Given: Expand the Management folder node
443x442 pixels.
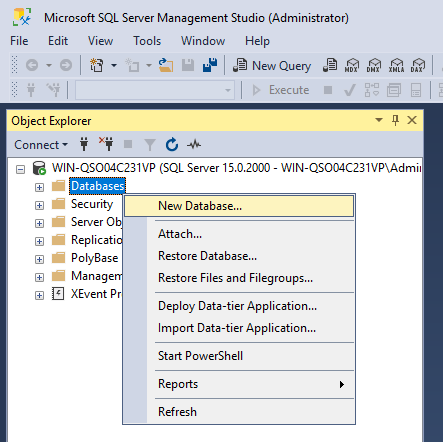Looking at the screenshot, I should (39, 277).
